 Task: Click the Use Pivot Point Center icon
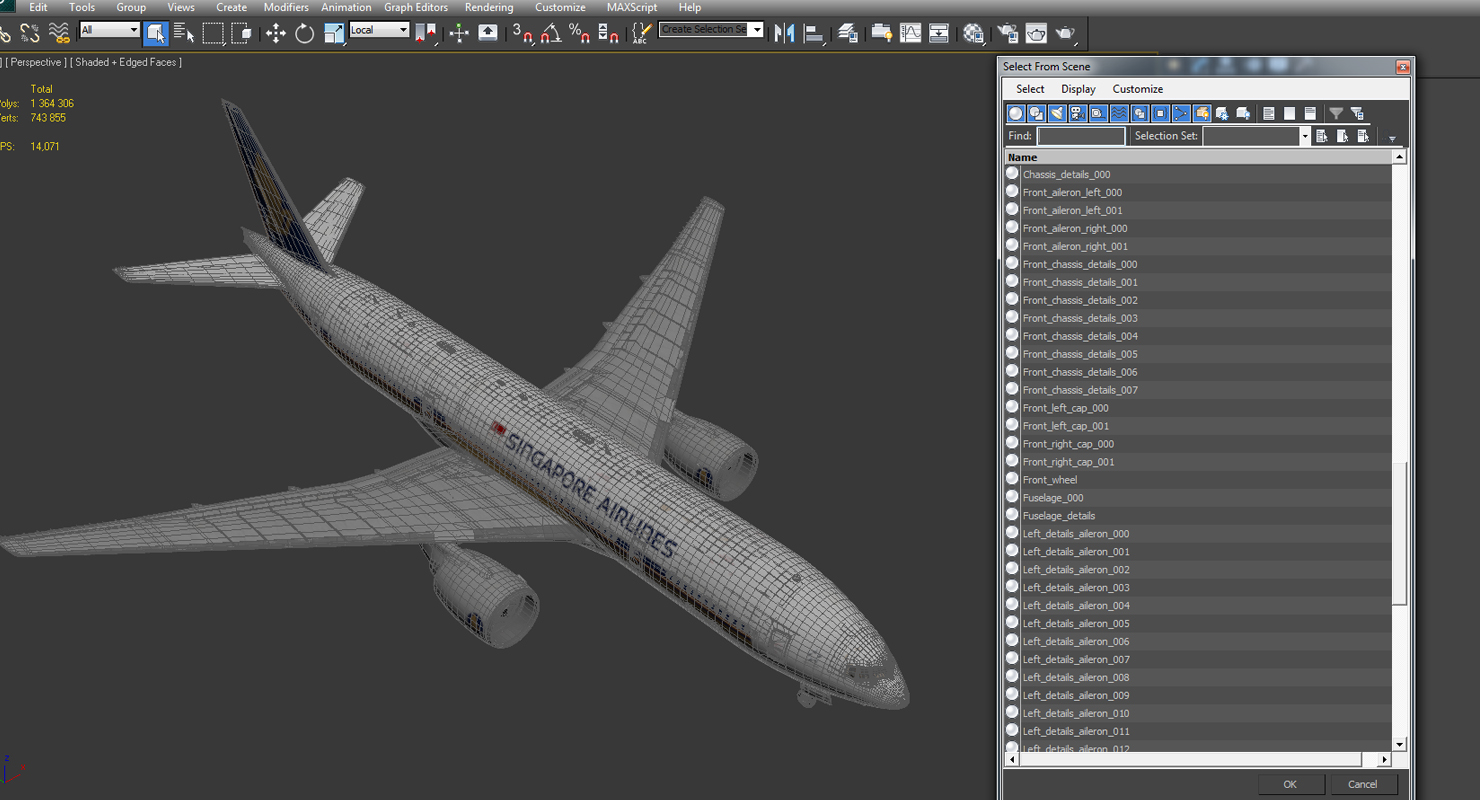[x=427, y=33]
